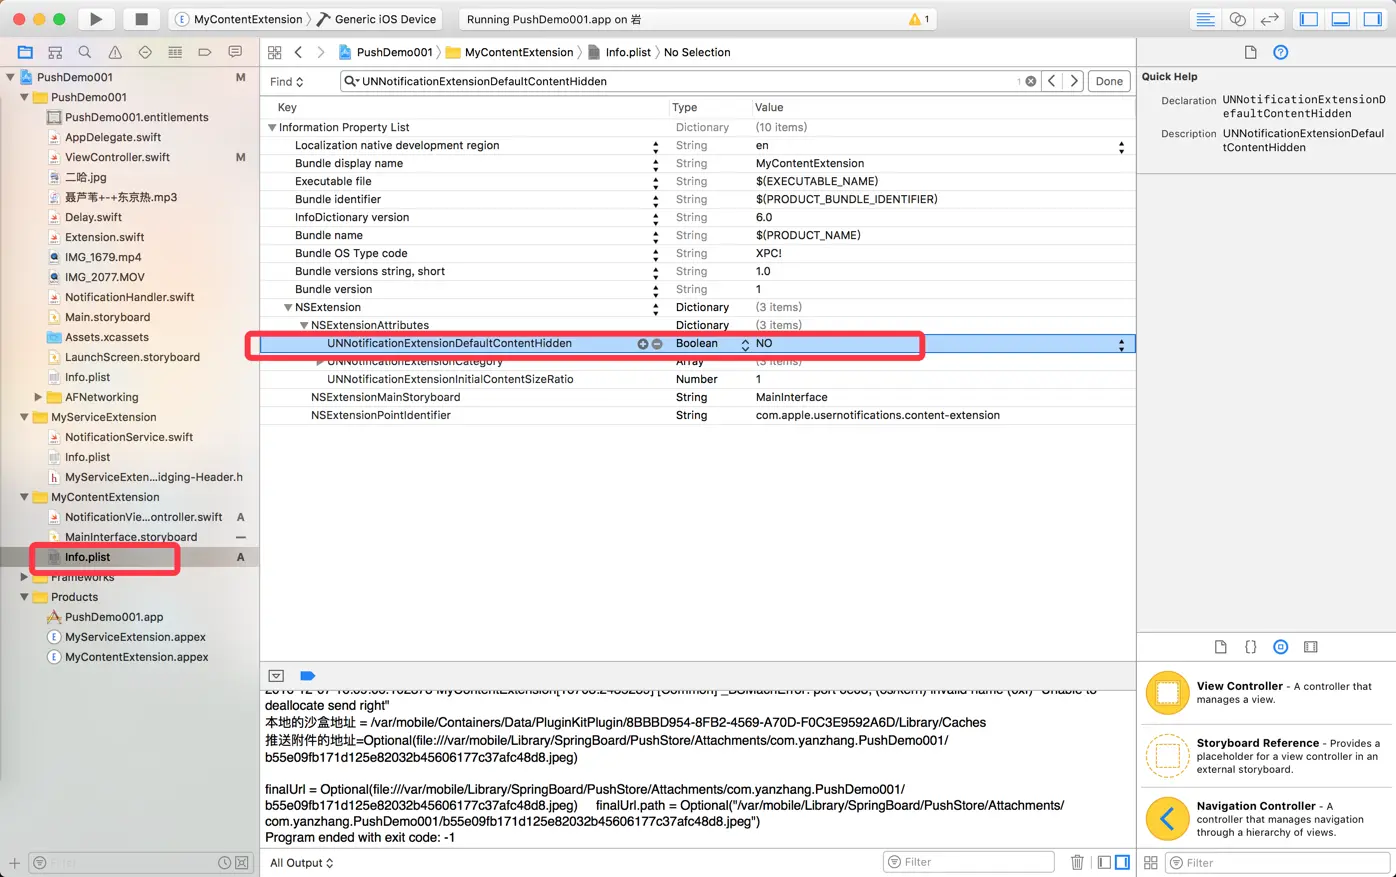Open the Project navigator folder icon
Viewport: 1396px width, 877px height.
25,52
